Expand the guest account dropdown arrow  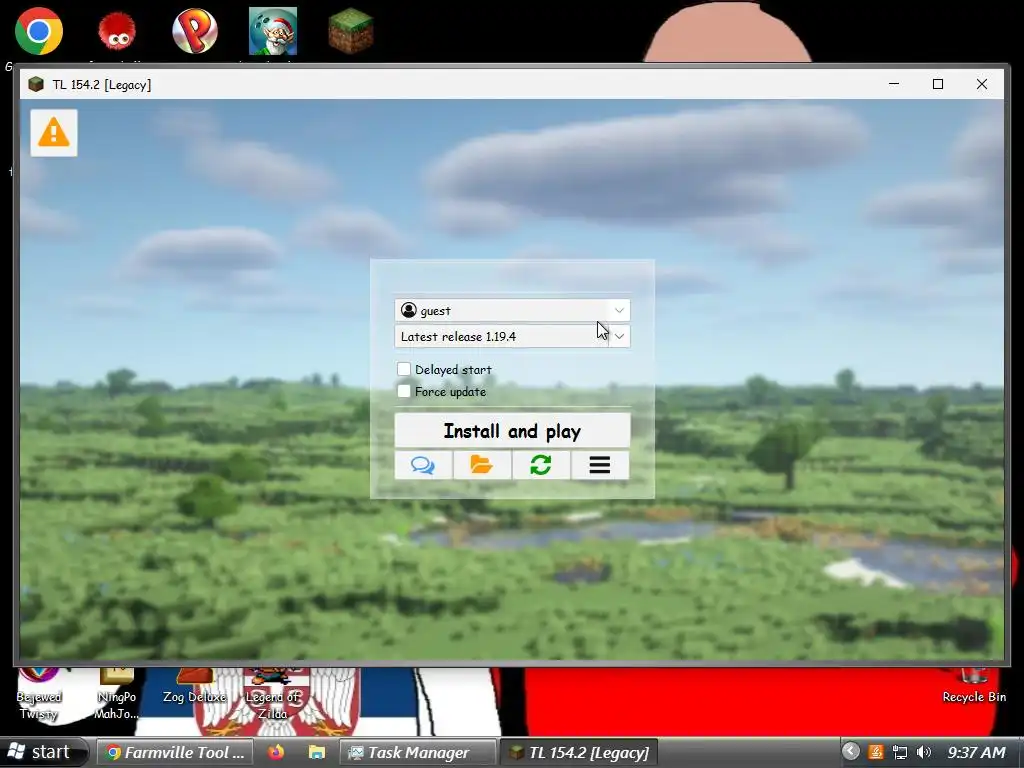[x=619, y=310]
